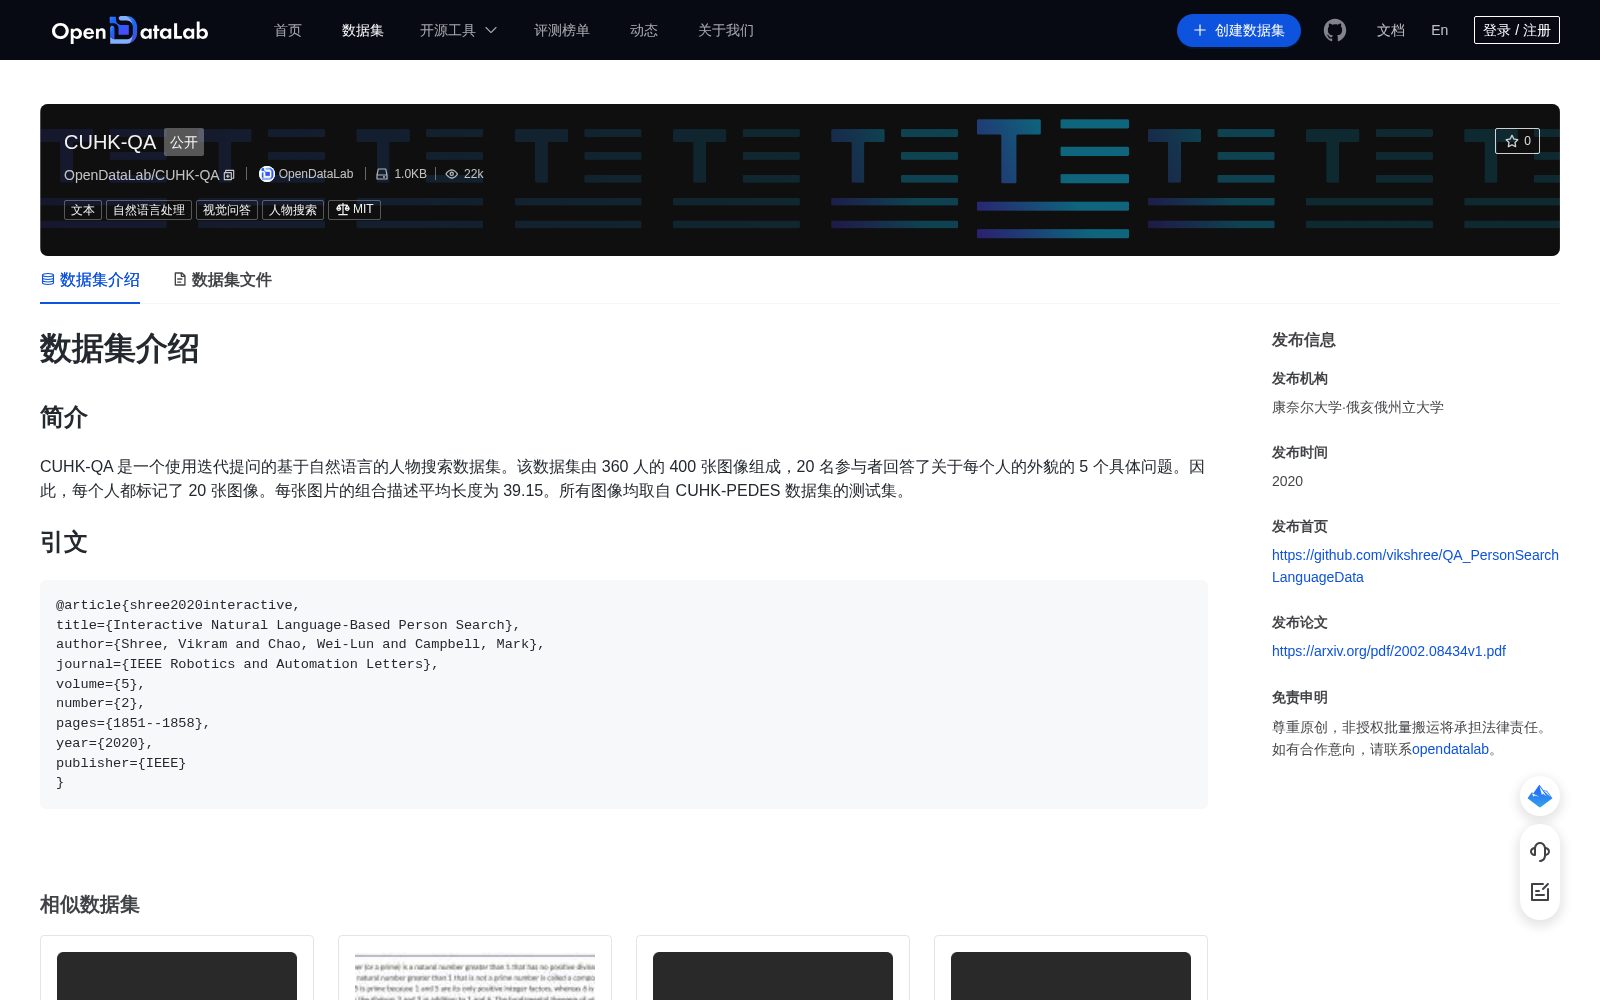The image size is (1600, 1000).
Task: Open the arxiv paper PDF link
Action: (x=1389, y=651)
